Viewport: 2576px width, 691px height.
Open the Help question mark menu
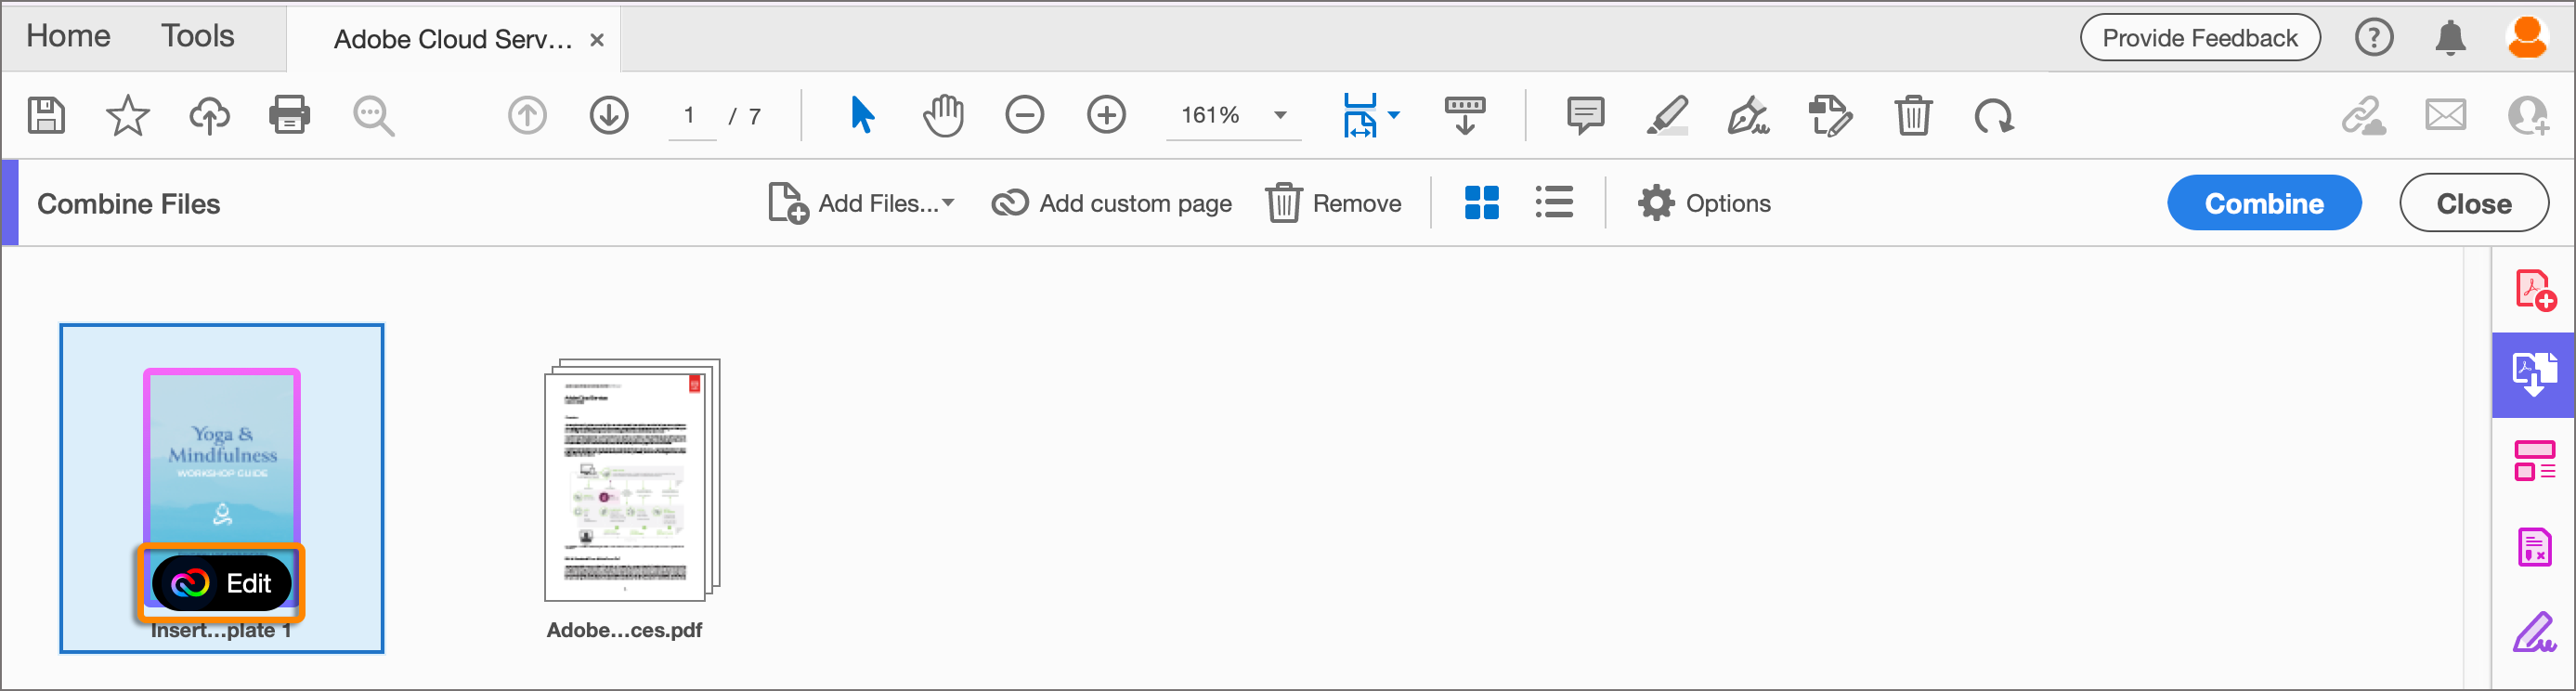pyautogui.click(x=2374, y=38)
